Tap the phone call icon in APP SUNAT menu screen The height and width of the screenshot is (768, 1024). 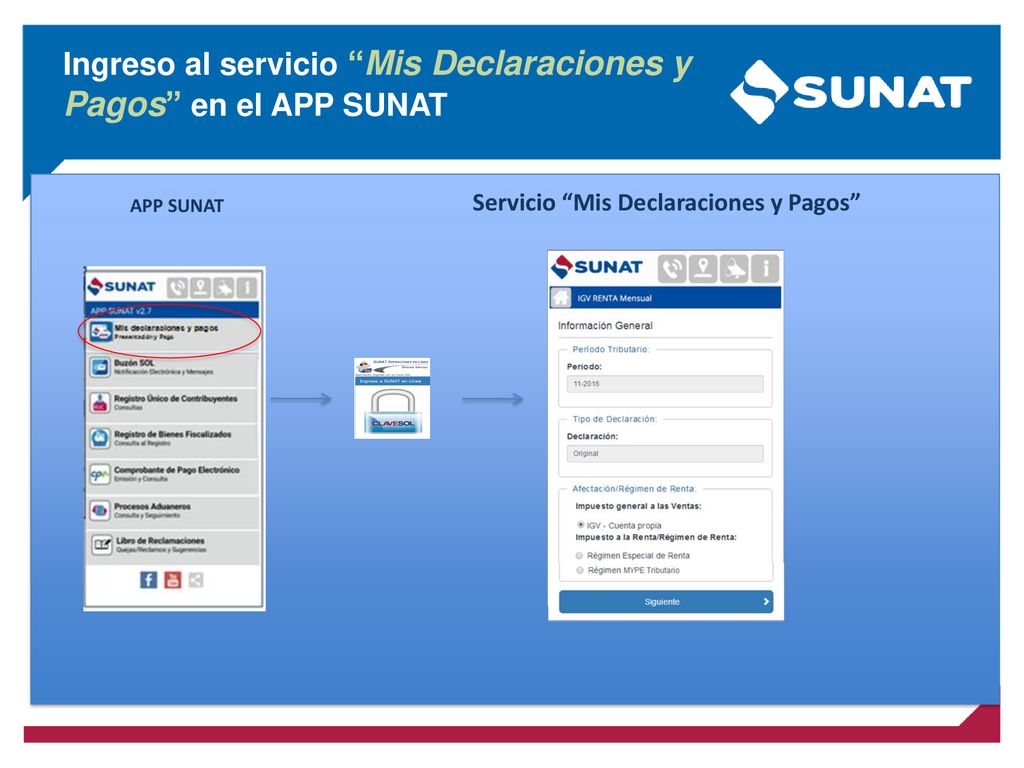coord(177,287)
